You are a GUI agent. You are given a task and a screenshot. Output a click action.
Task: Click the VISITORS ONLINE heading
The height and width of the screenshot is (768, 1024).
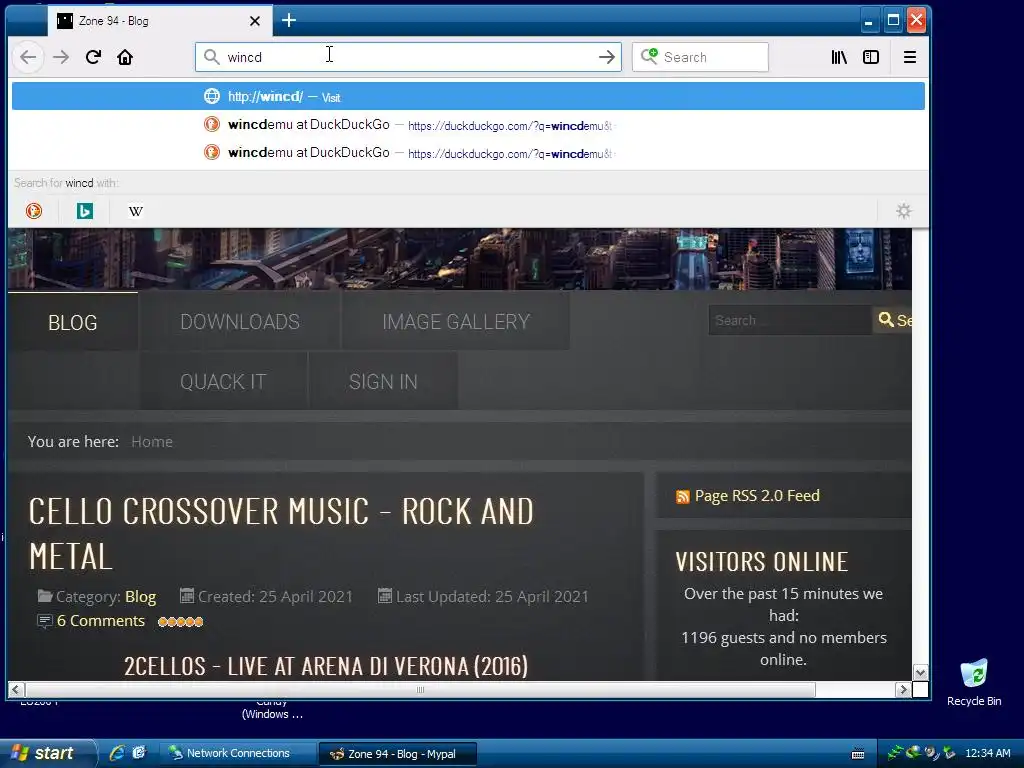761,562
